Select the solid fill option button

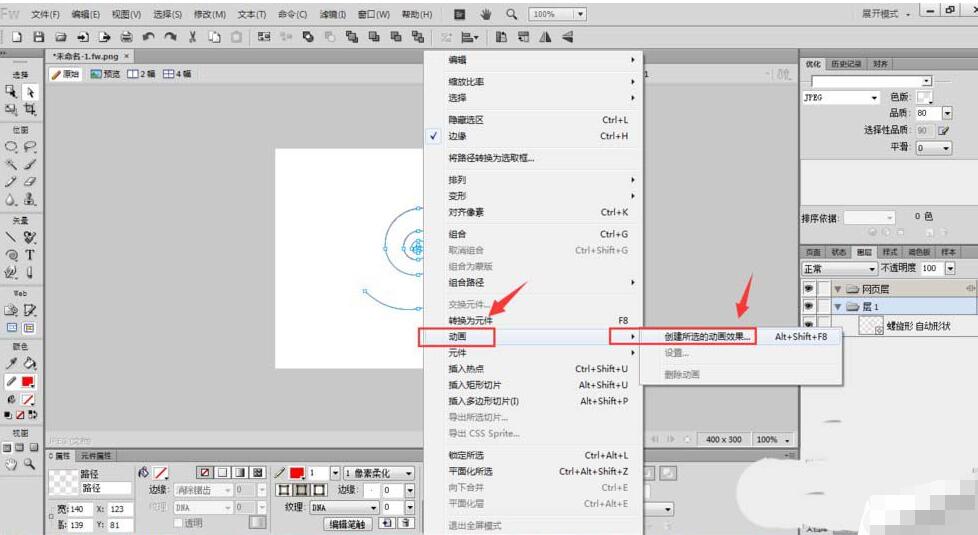pos(222,473)
